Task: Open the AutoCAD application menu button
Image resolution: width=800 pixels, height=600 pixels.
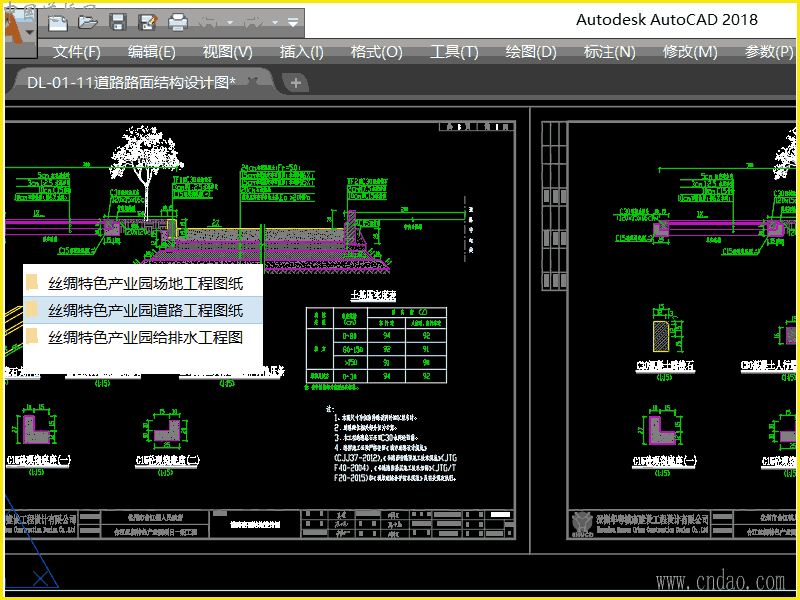Action: [17, 26]
